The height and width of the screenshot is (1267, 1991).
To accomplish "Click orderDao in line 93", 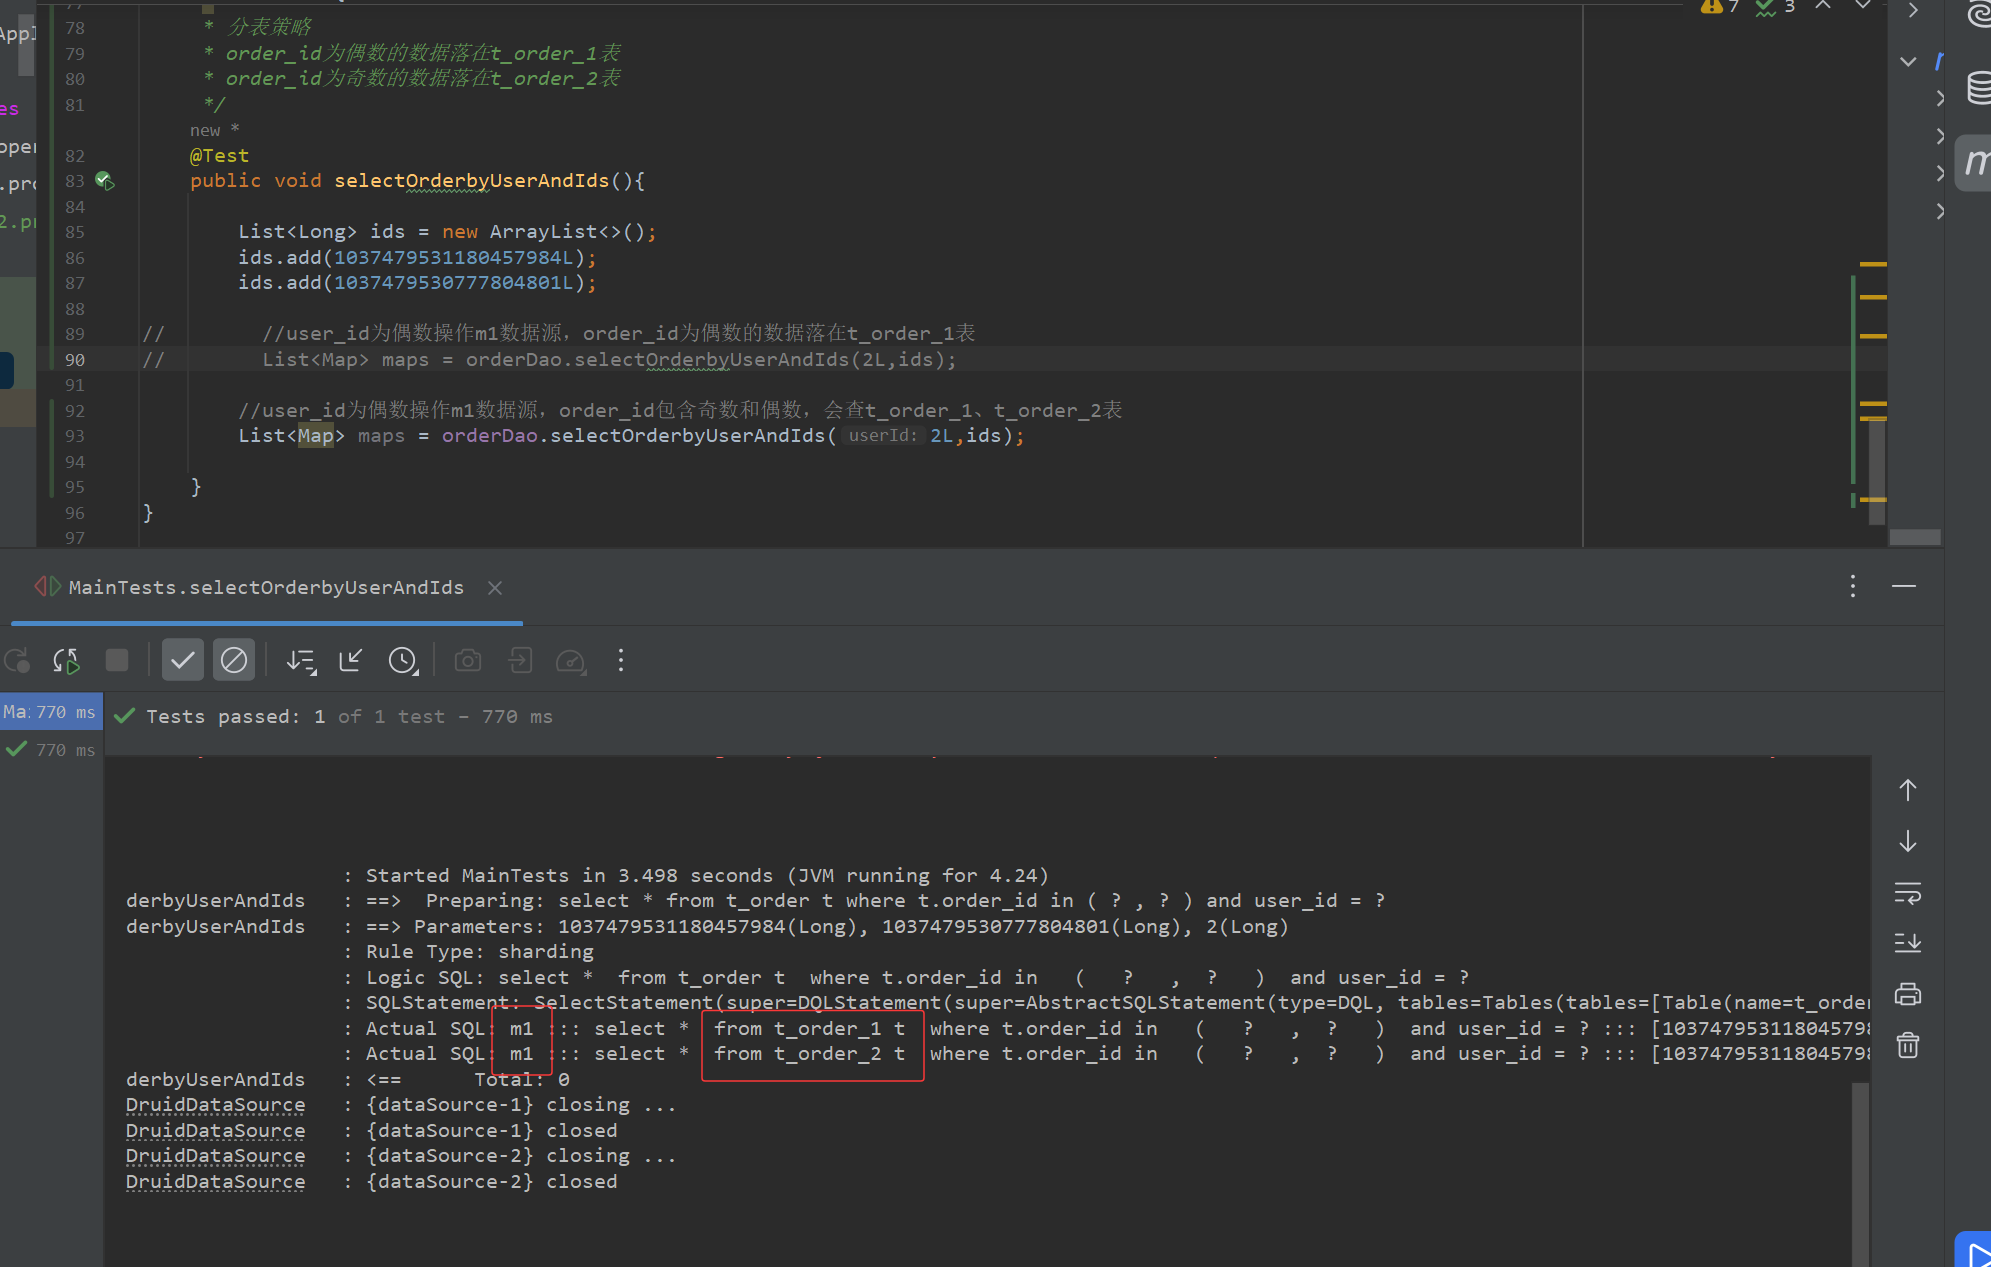I will coord(489,436).
